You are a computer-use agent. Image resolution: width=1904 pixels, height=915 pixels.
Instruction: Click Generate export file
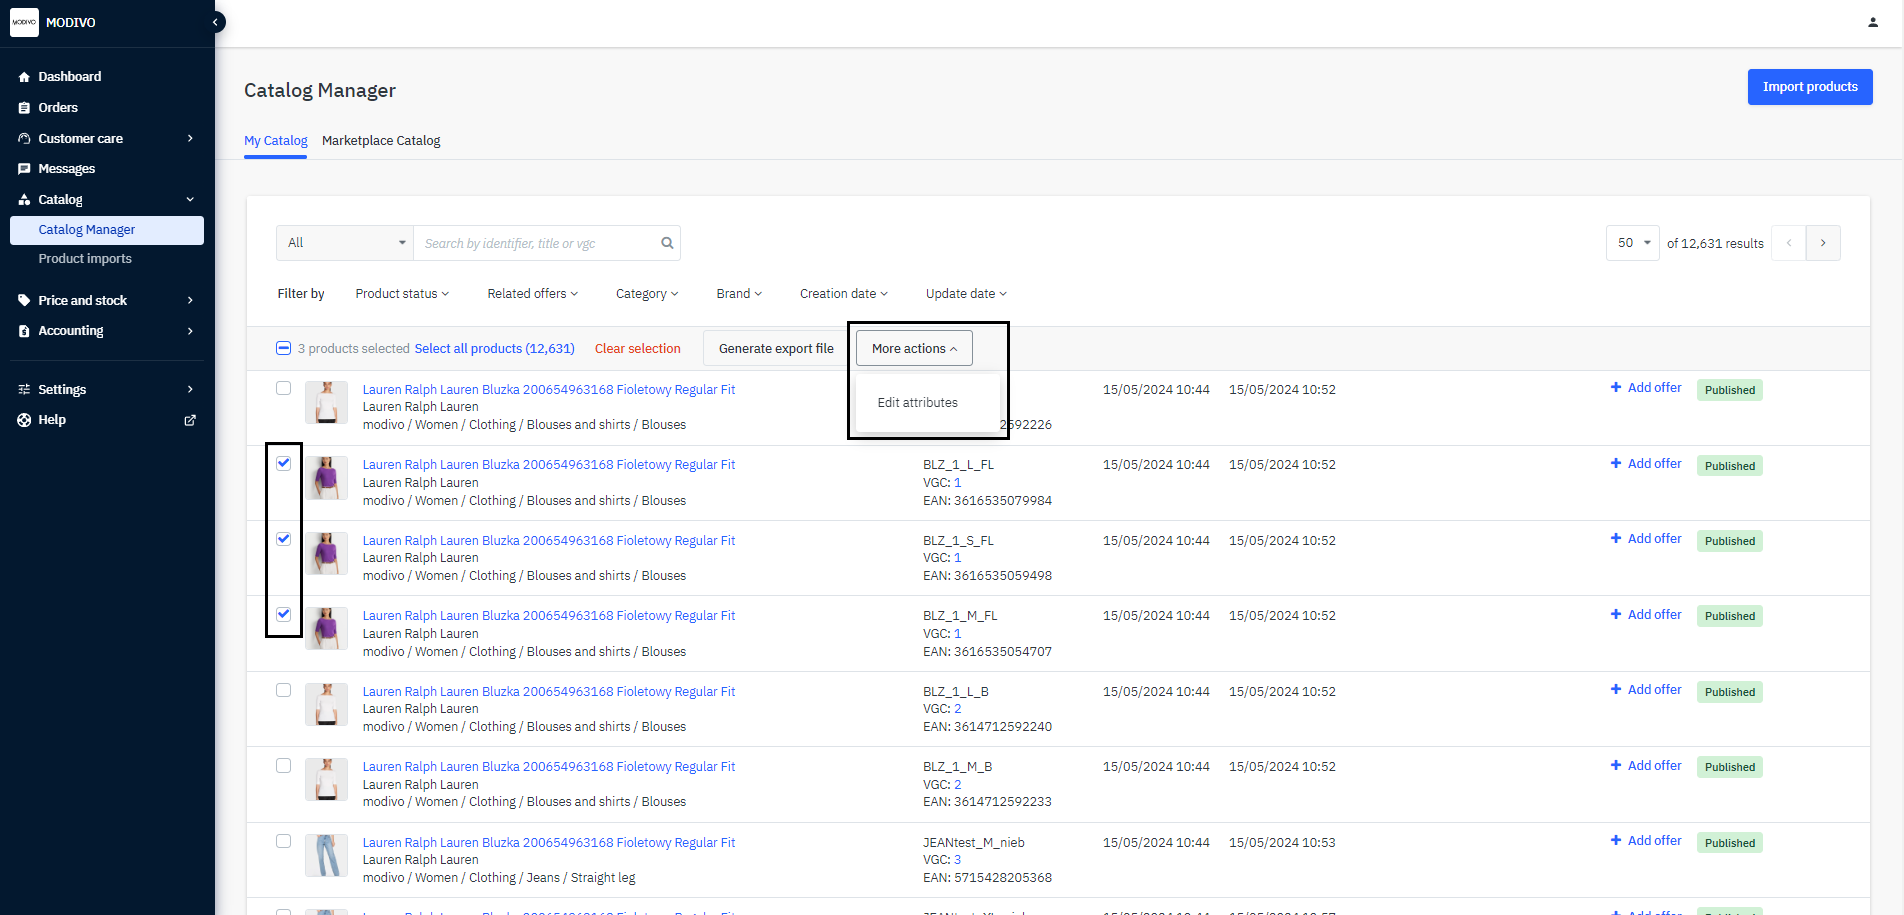(776, 348)
